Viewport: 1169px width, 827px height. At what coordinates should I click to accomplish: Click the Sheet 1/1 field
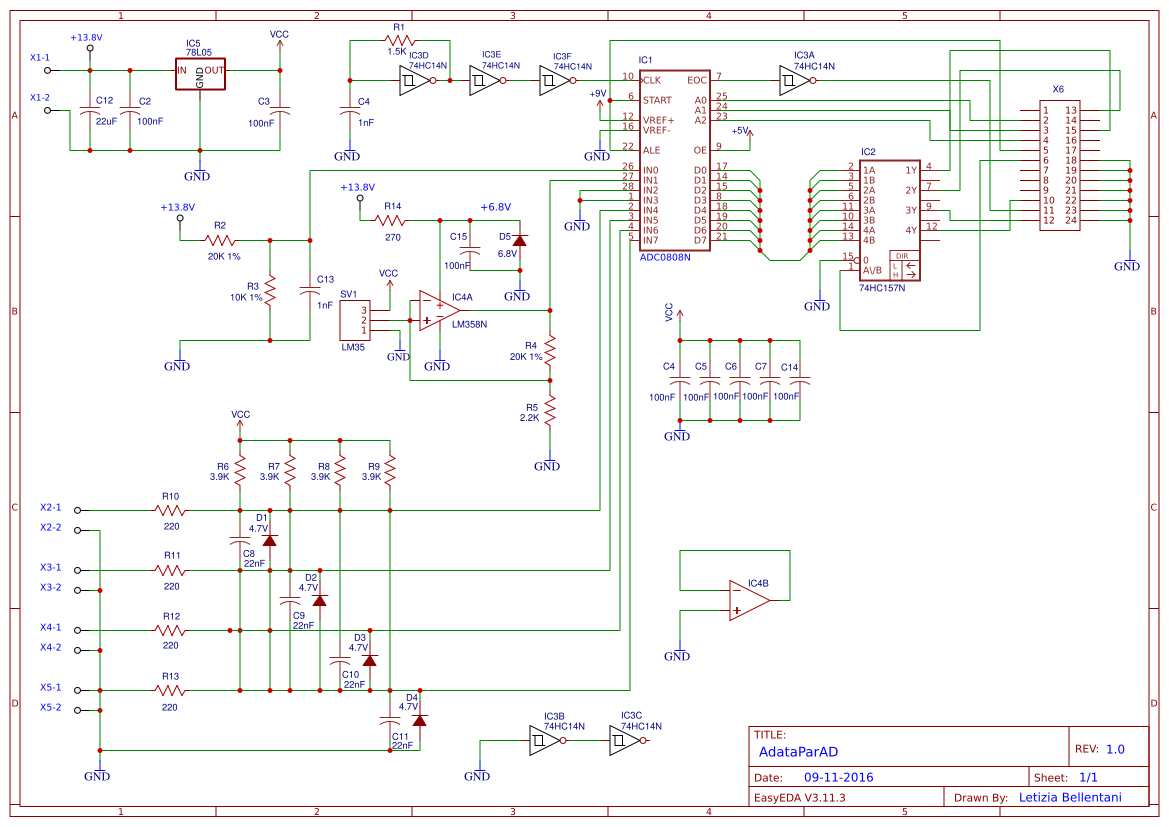coord(1090,776)
